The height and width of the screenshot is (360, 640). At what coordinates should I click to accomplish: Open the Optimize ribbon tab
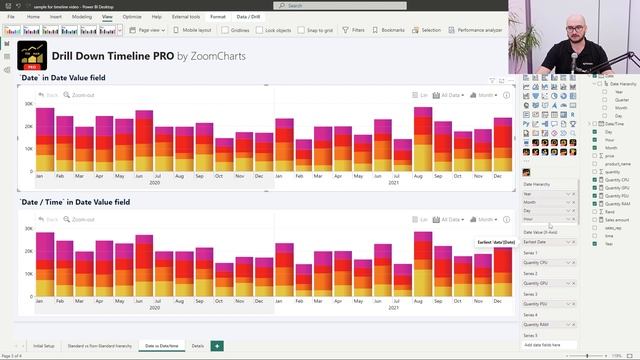[x=132, y=17]
